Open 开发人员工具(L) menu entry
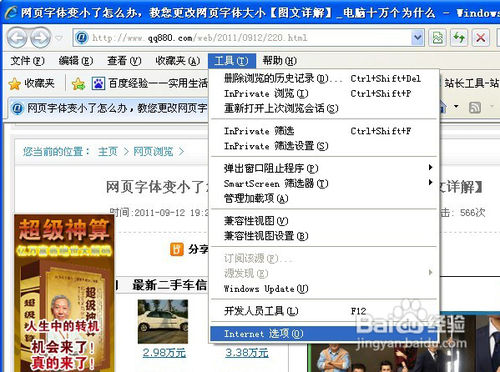The image size is (500, 372). [x=323, y=311]
